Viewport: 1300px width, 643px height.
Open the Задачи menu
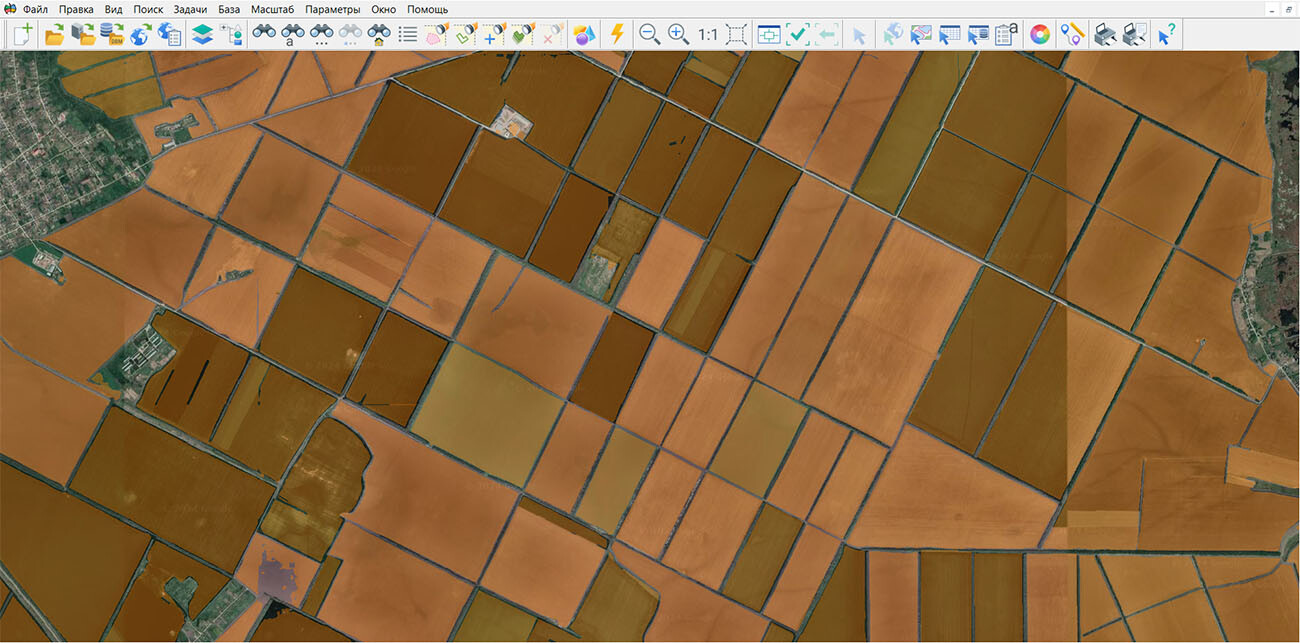[x=190, y=9]
